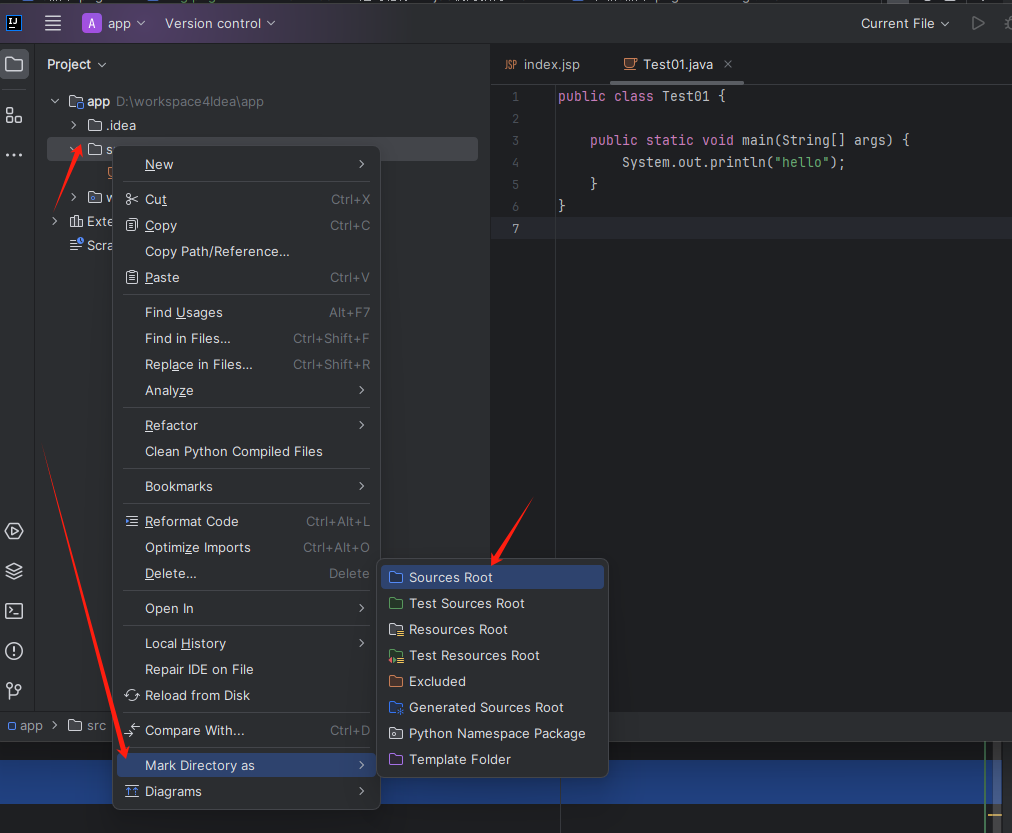Image resolution: width=1012 pixels, height=833 pixels.
Task: Open the Services tool window icon
Action: (14, 531)
